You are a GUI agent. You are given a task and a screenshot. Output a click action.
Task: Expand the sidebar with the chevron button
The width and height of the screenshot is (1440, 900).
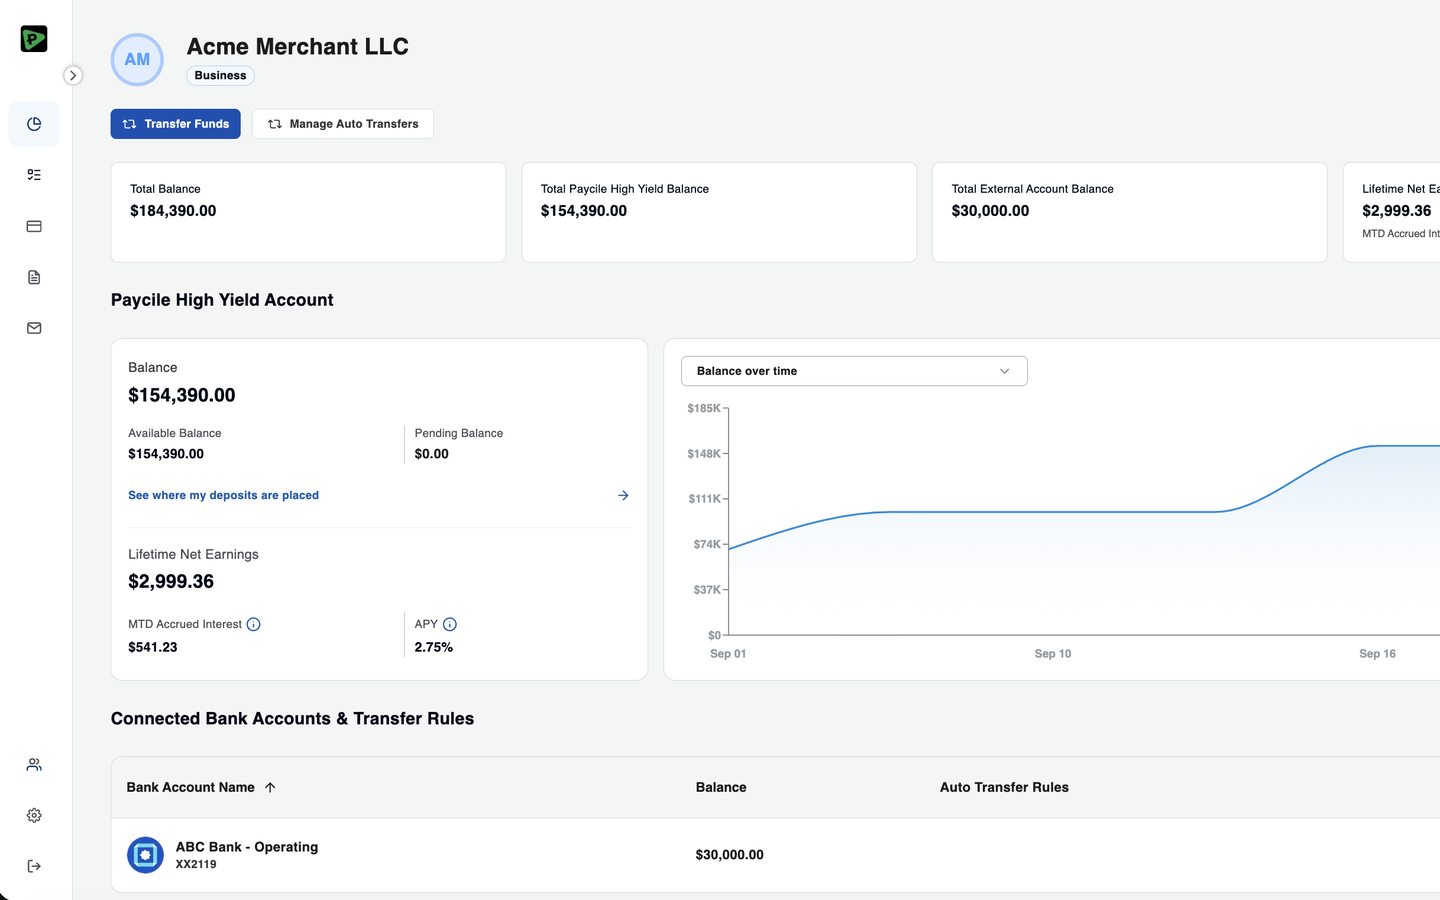73,75
